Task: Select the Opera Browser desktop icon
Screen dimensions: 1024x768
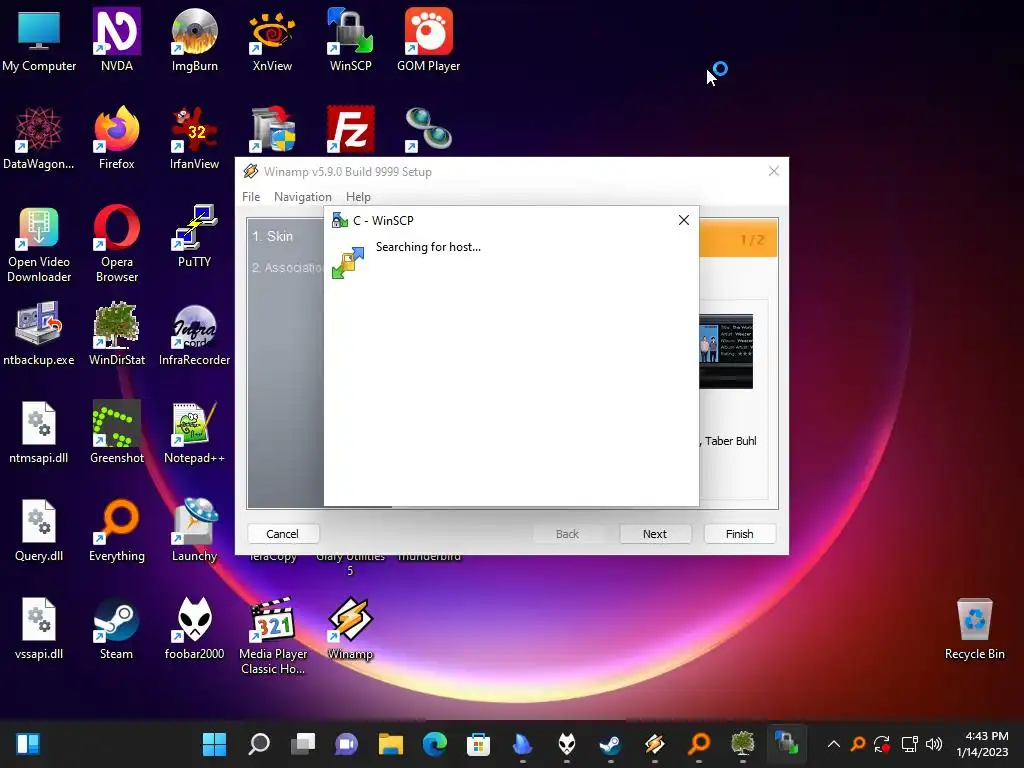Action: (117, 244)
